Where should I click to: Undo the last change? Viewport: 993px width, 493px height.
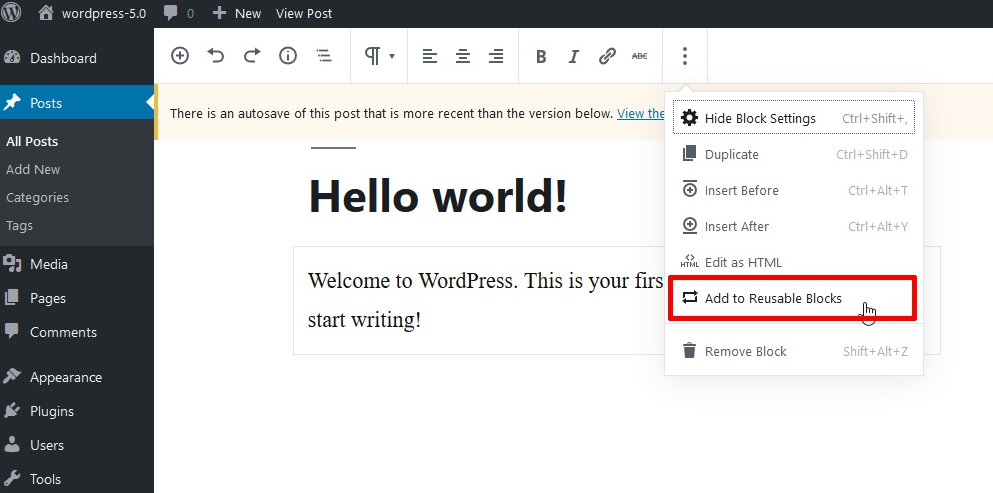(216, 56)
